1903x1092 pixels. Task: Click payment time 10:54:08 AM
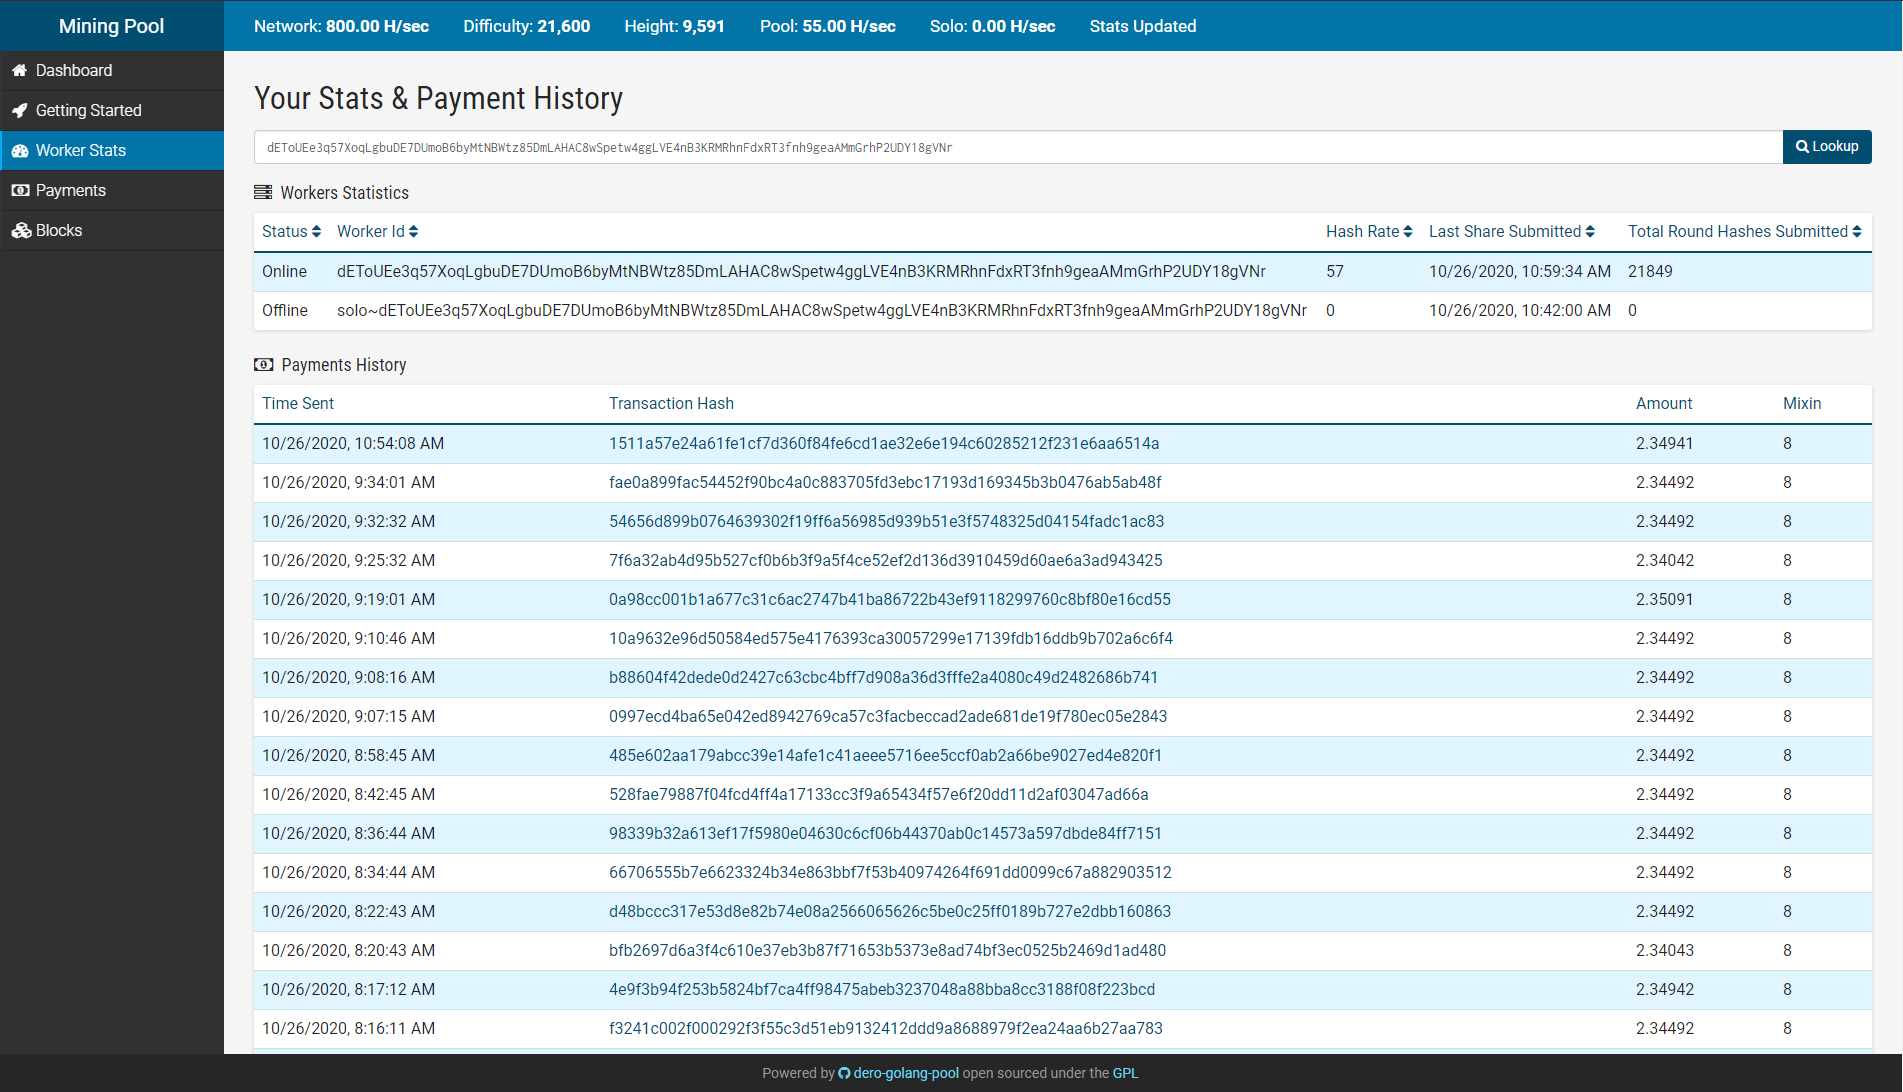click(x=353, y=443)
